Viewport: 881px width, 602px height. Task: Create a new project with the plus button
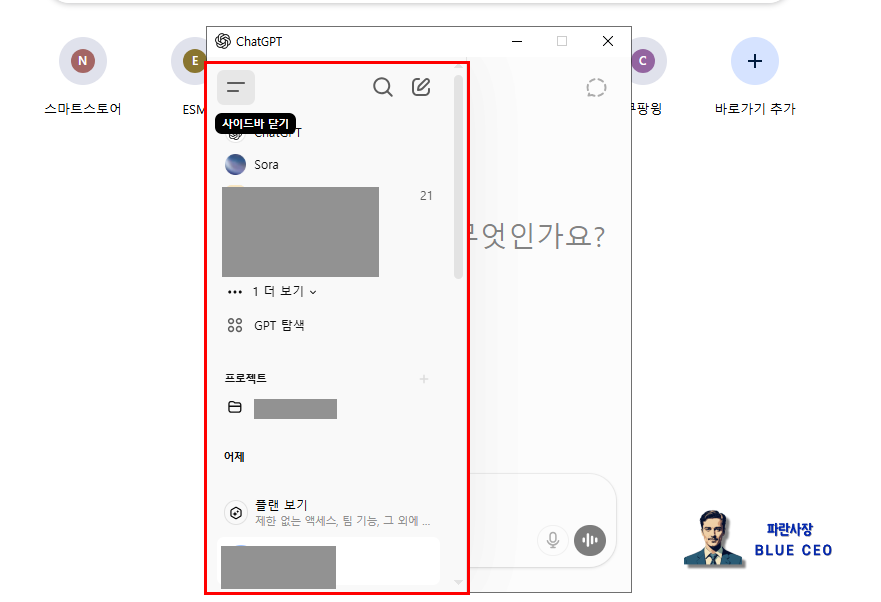pos(423,379)
